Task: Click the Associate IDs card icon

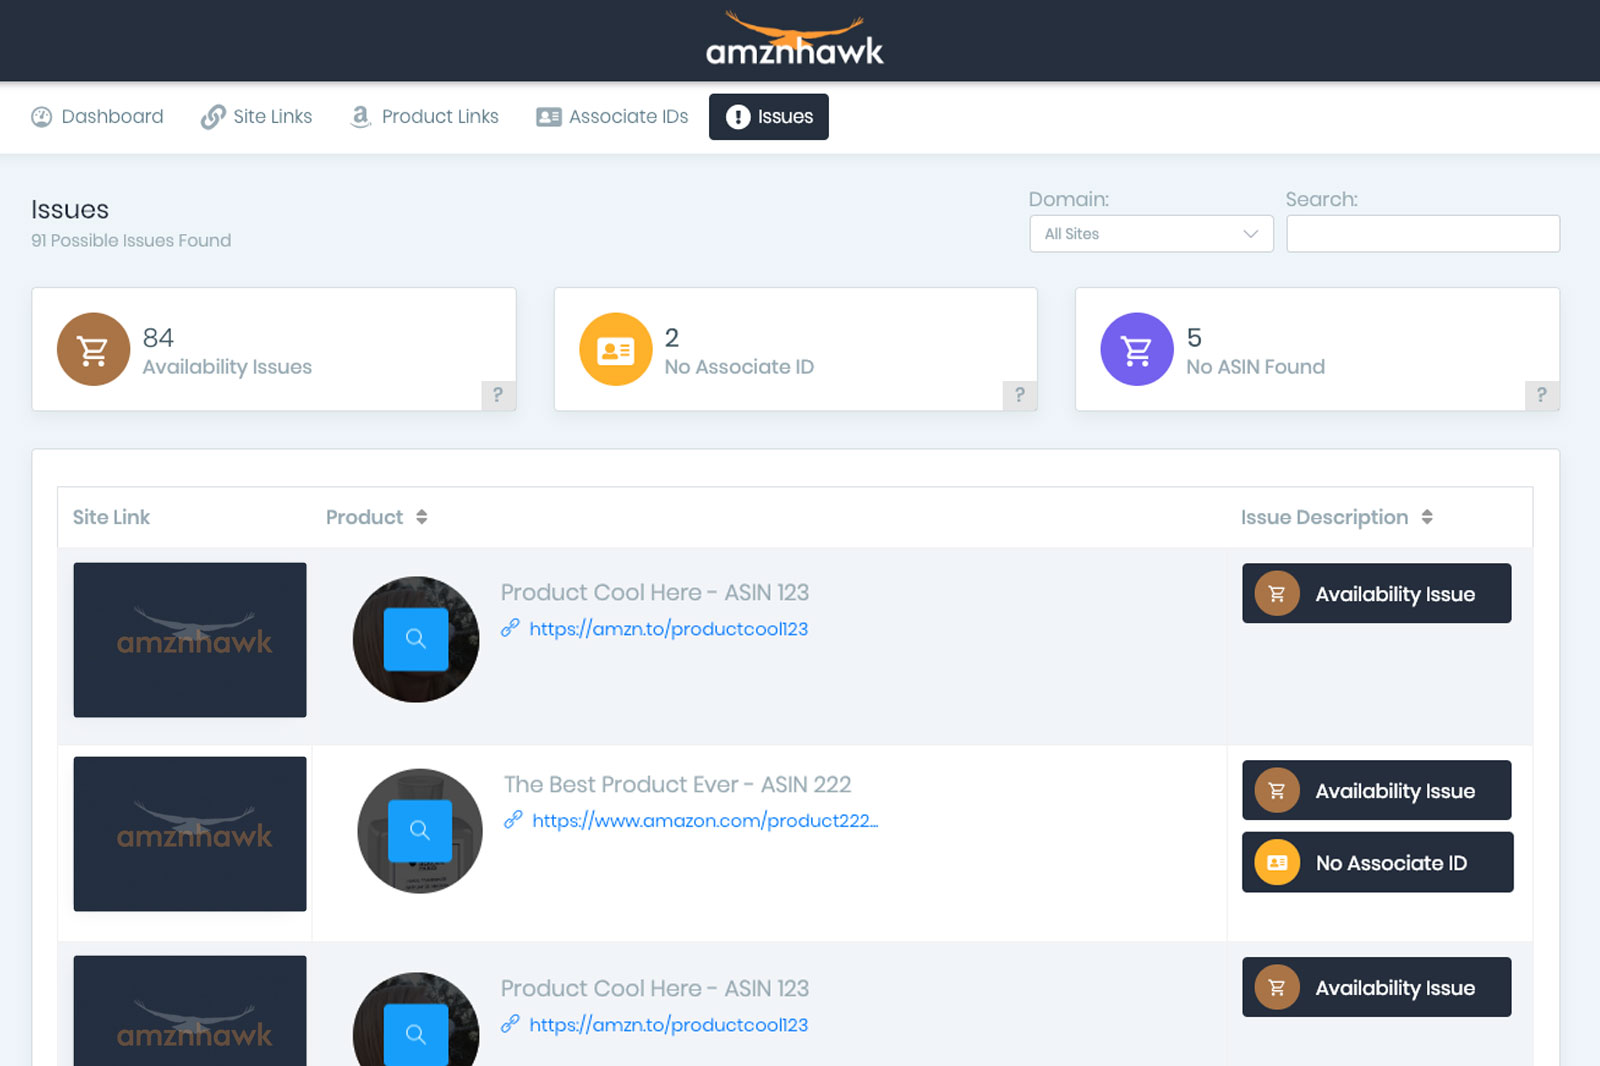Action: [x=549, y=117]
